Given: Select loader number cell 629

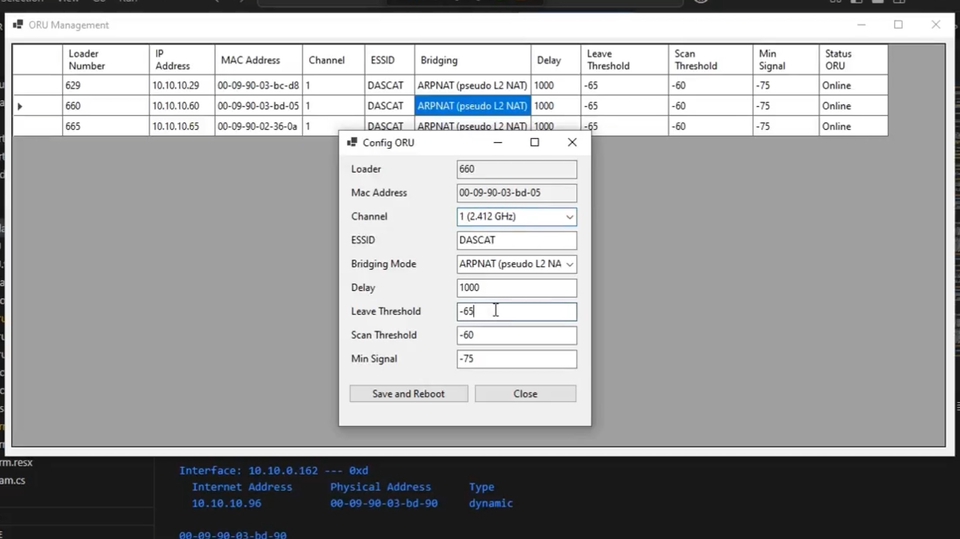Looking at the screenshot, I should [x=105, y=85].
